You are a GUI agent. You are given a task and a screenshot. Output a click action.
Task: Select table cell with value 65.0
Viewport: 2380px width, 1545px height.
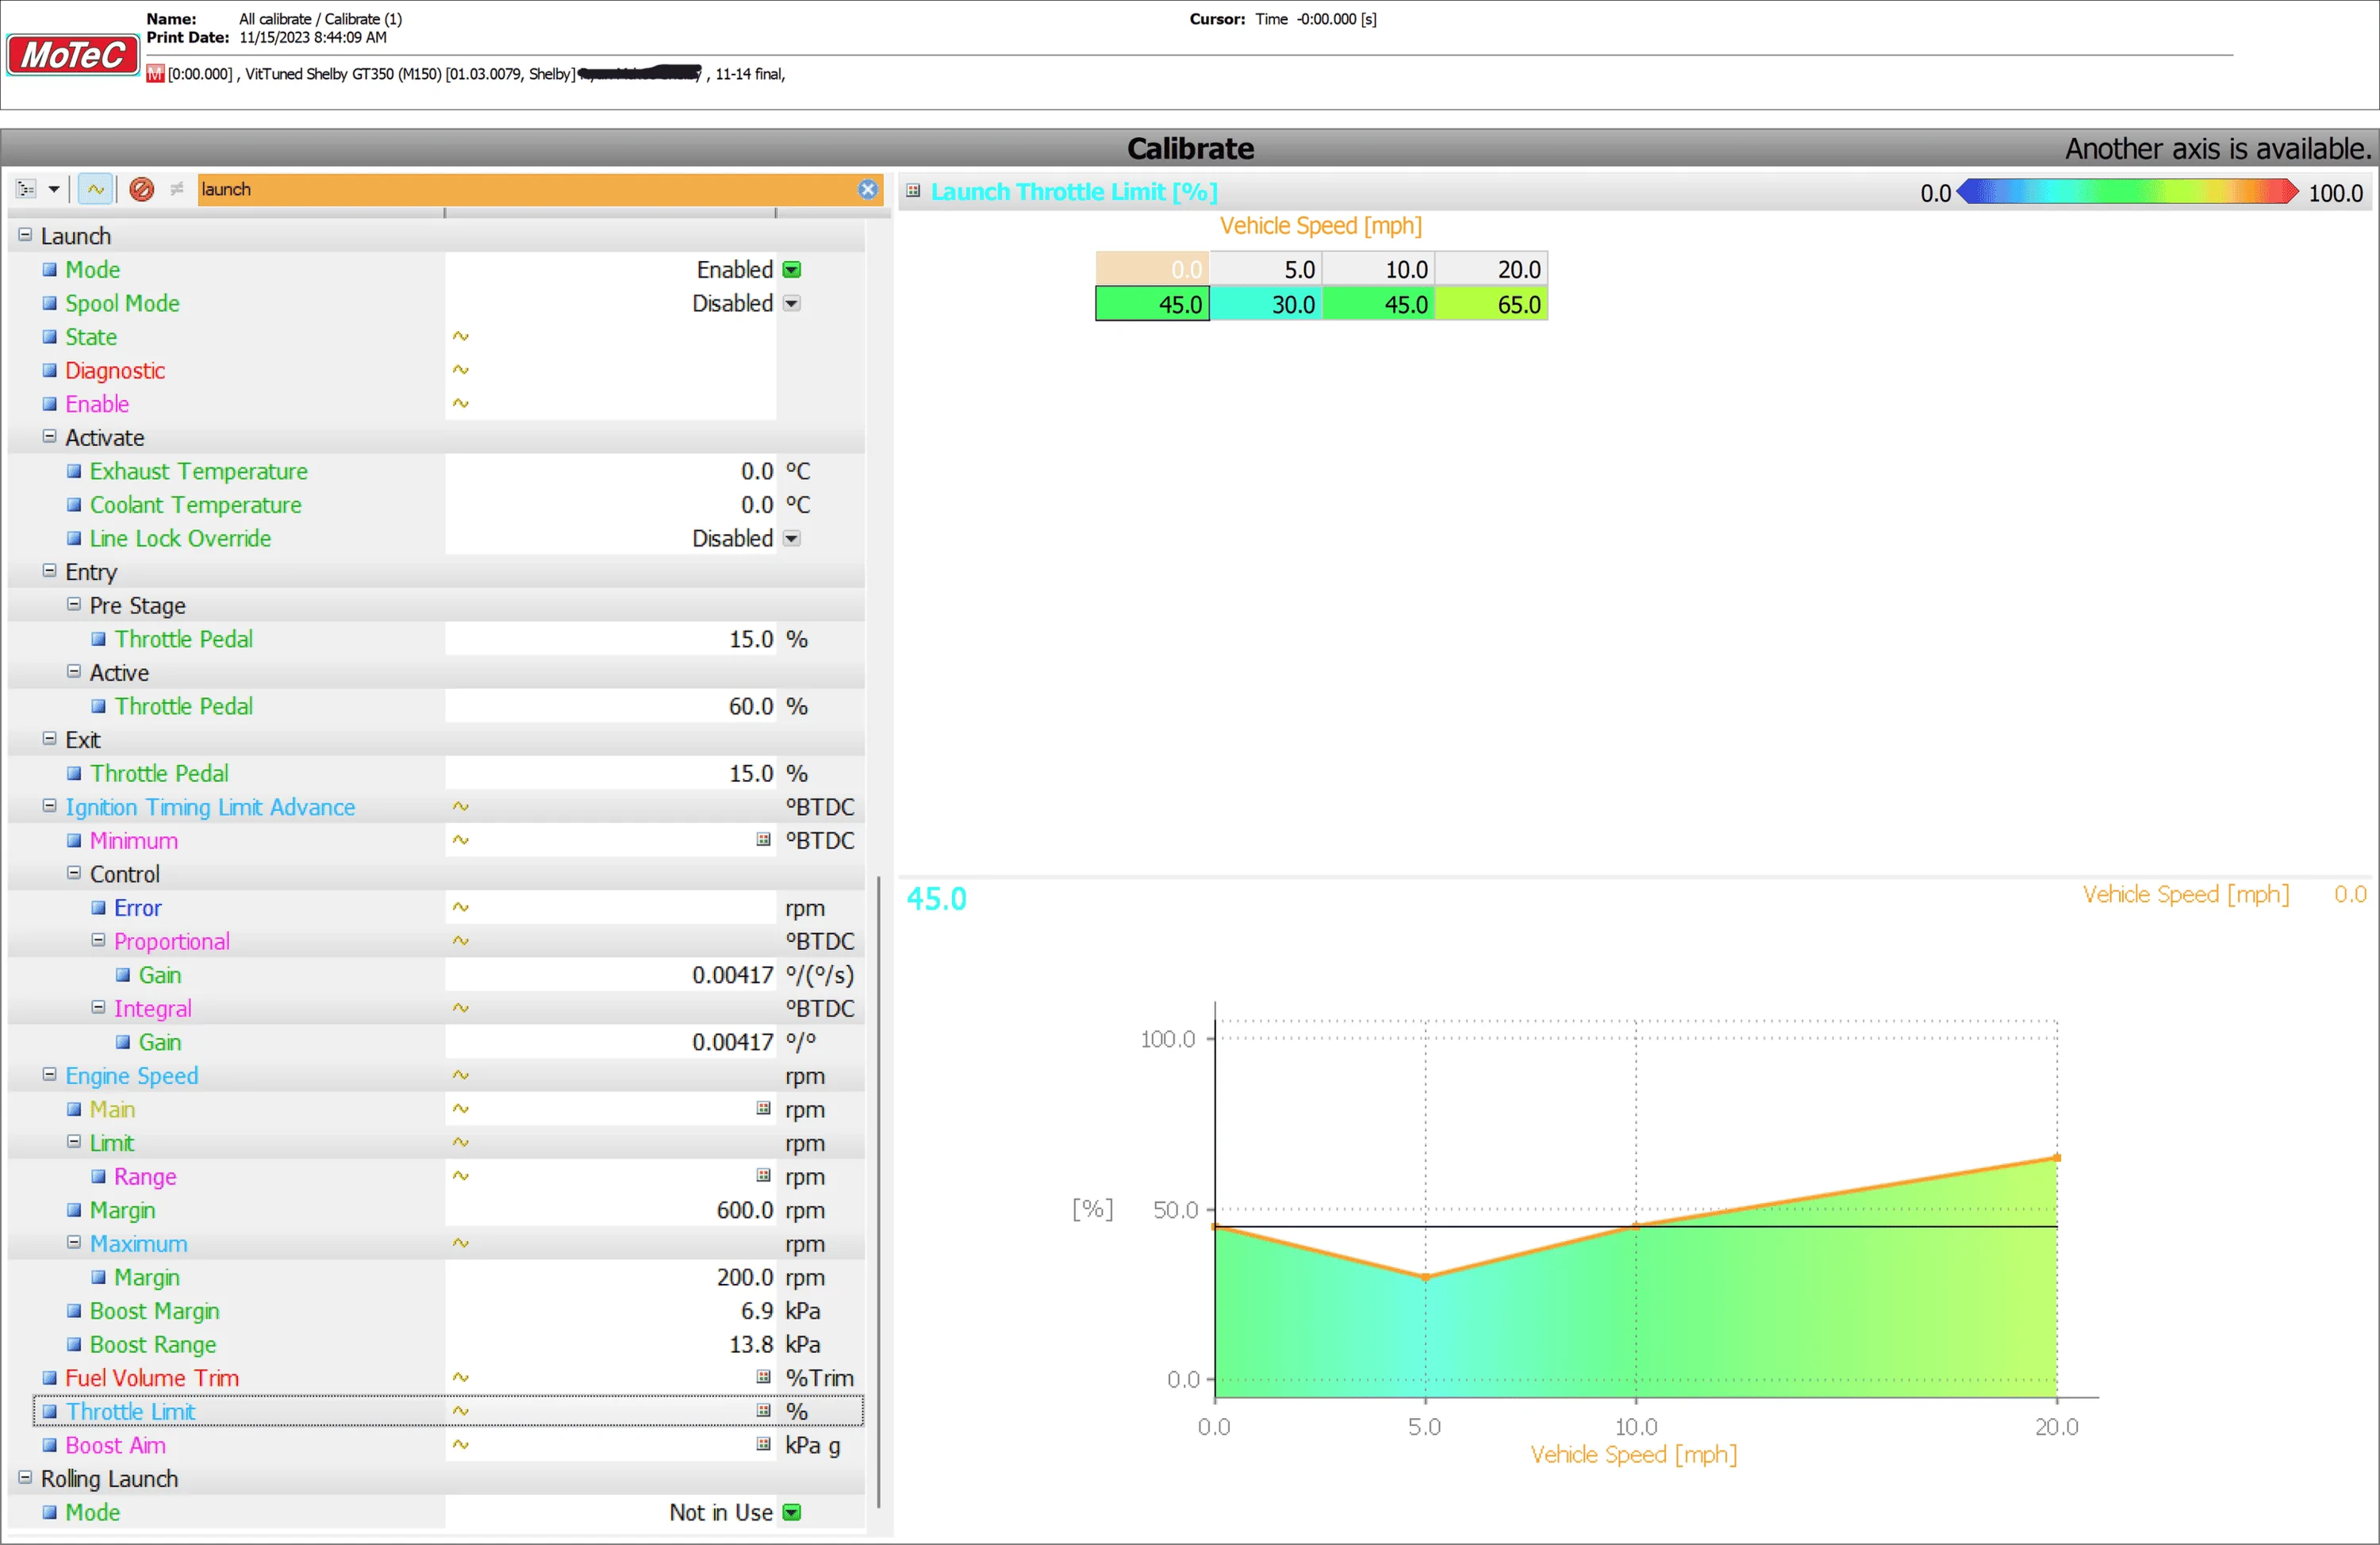tap(1491, 304)
